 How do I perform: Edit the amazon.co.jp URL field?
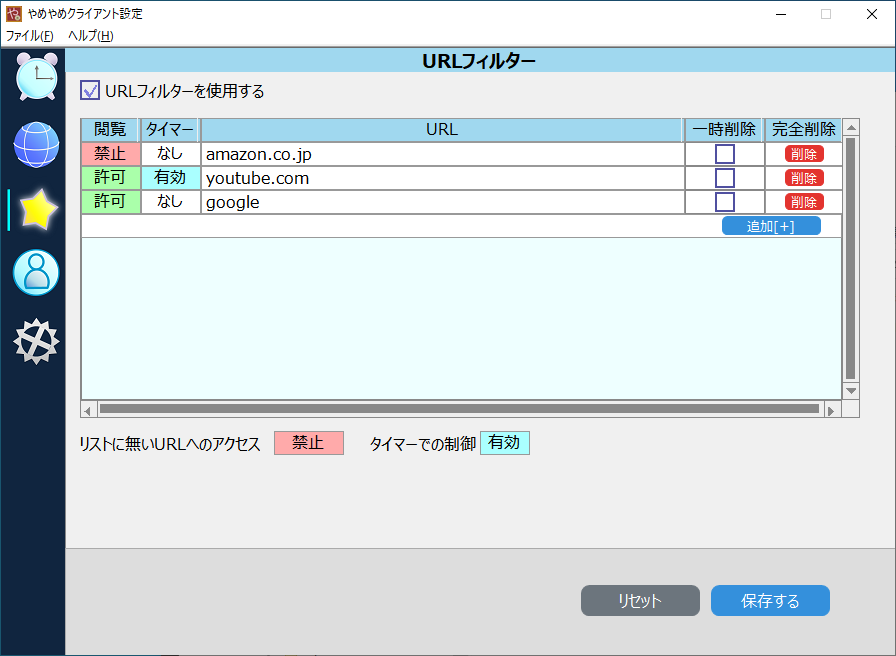point(442,154)
